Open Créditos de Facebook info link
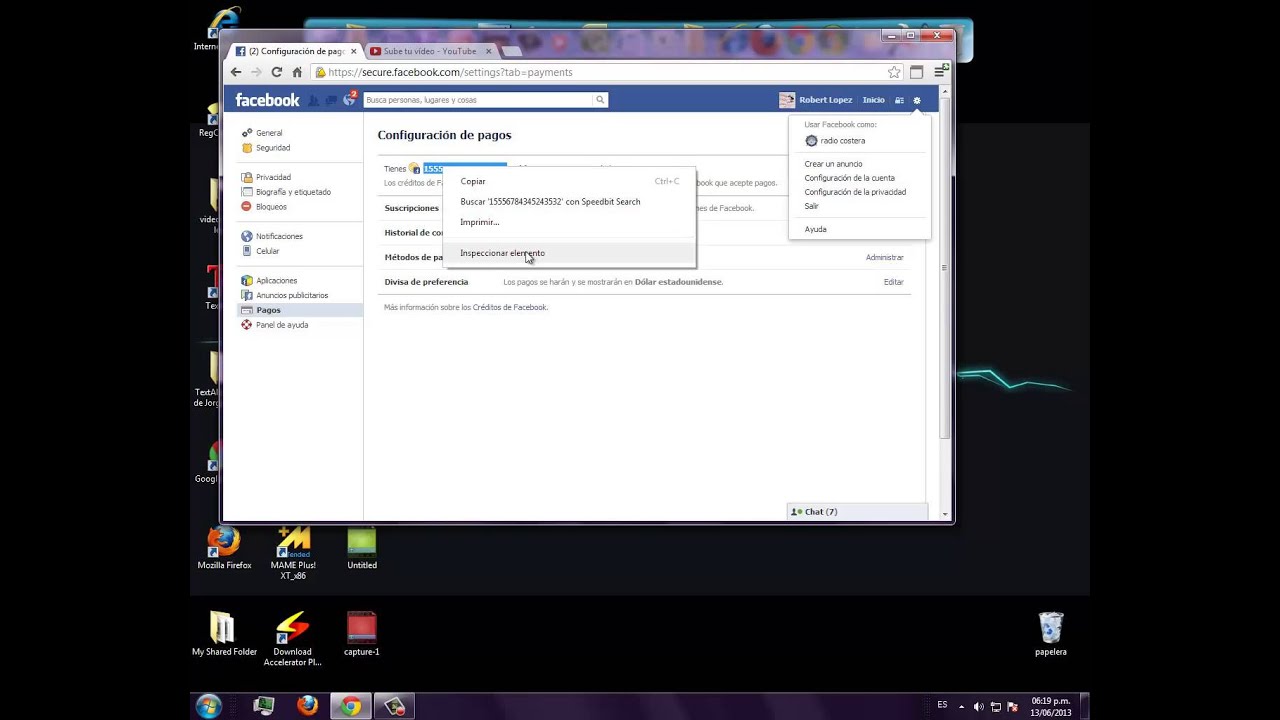 [509, 307]
